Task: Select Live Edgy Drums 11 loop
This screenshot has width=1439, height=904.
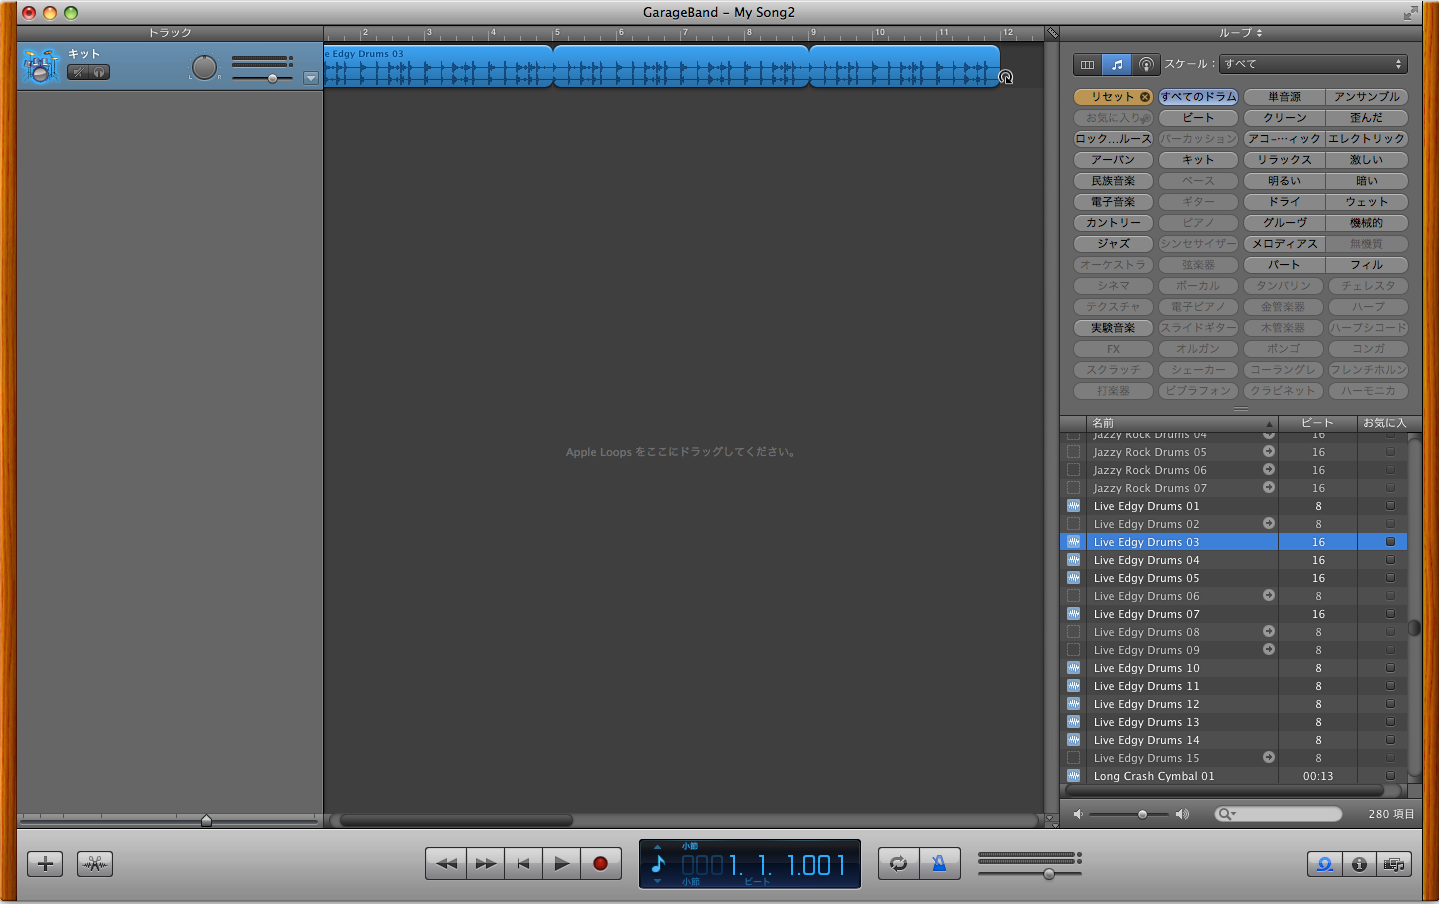Action: [x=1233, y=686]
